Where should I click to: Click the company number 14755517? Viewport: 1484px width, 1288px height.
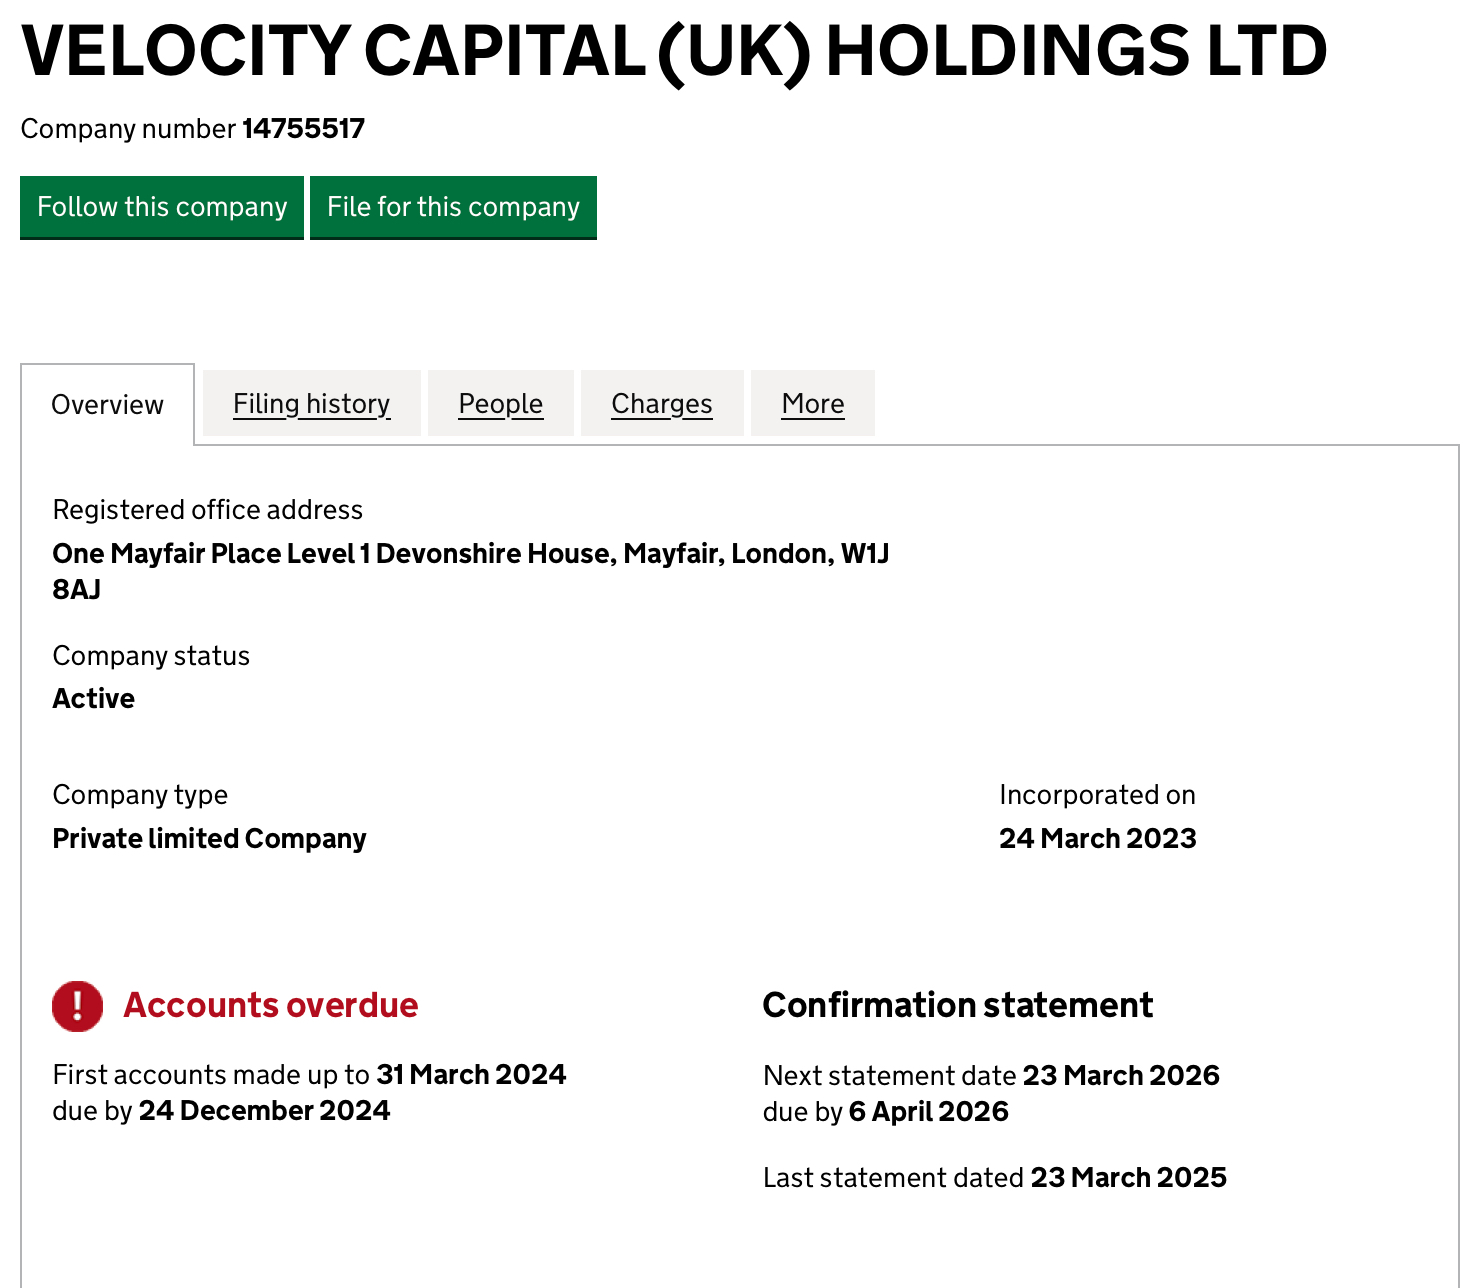point(303,129)
